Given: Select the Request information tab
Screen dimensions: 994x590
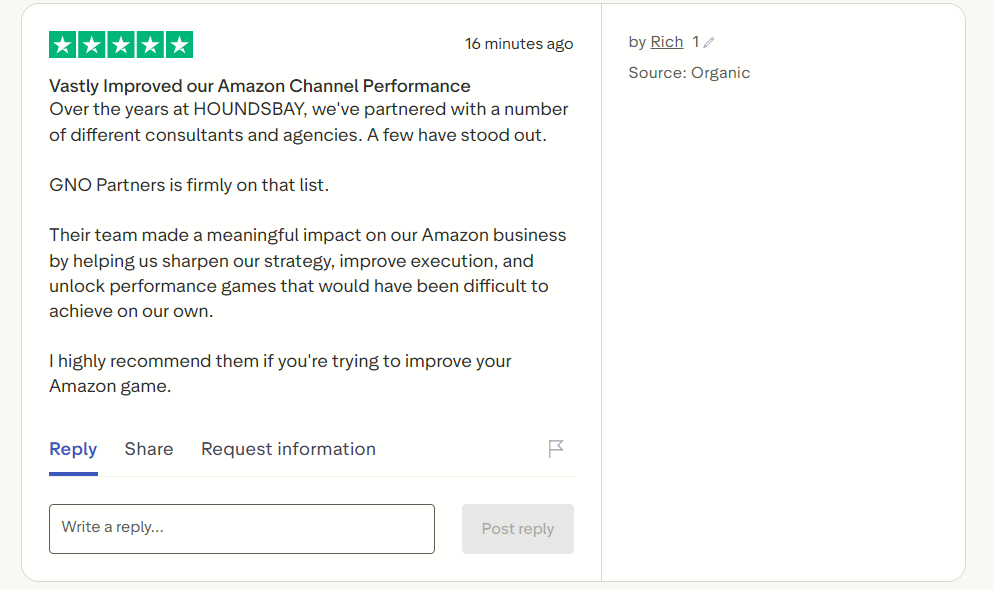Looking at the screenshot, I should (x=288, y=449).
